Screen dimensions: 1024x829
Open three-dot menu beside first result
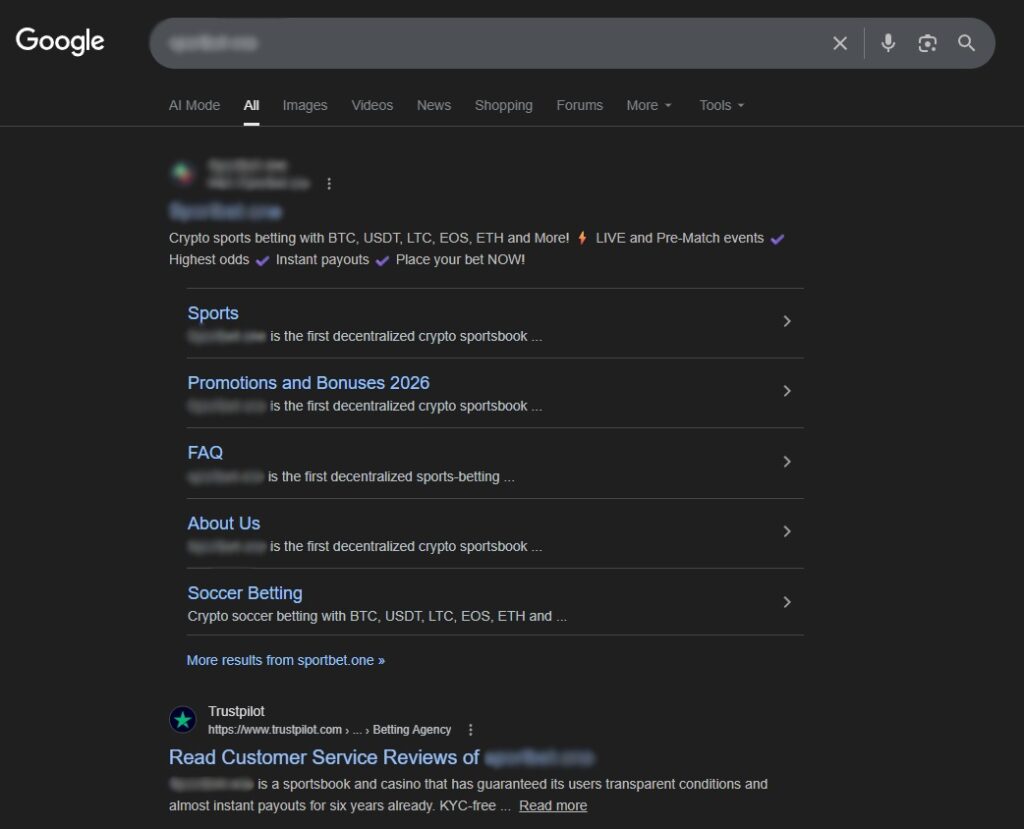pos(329,184)
